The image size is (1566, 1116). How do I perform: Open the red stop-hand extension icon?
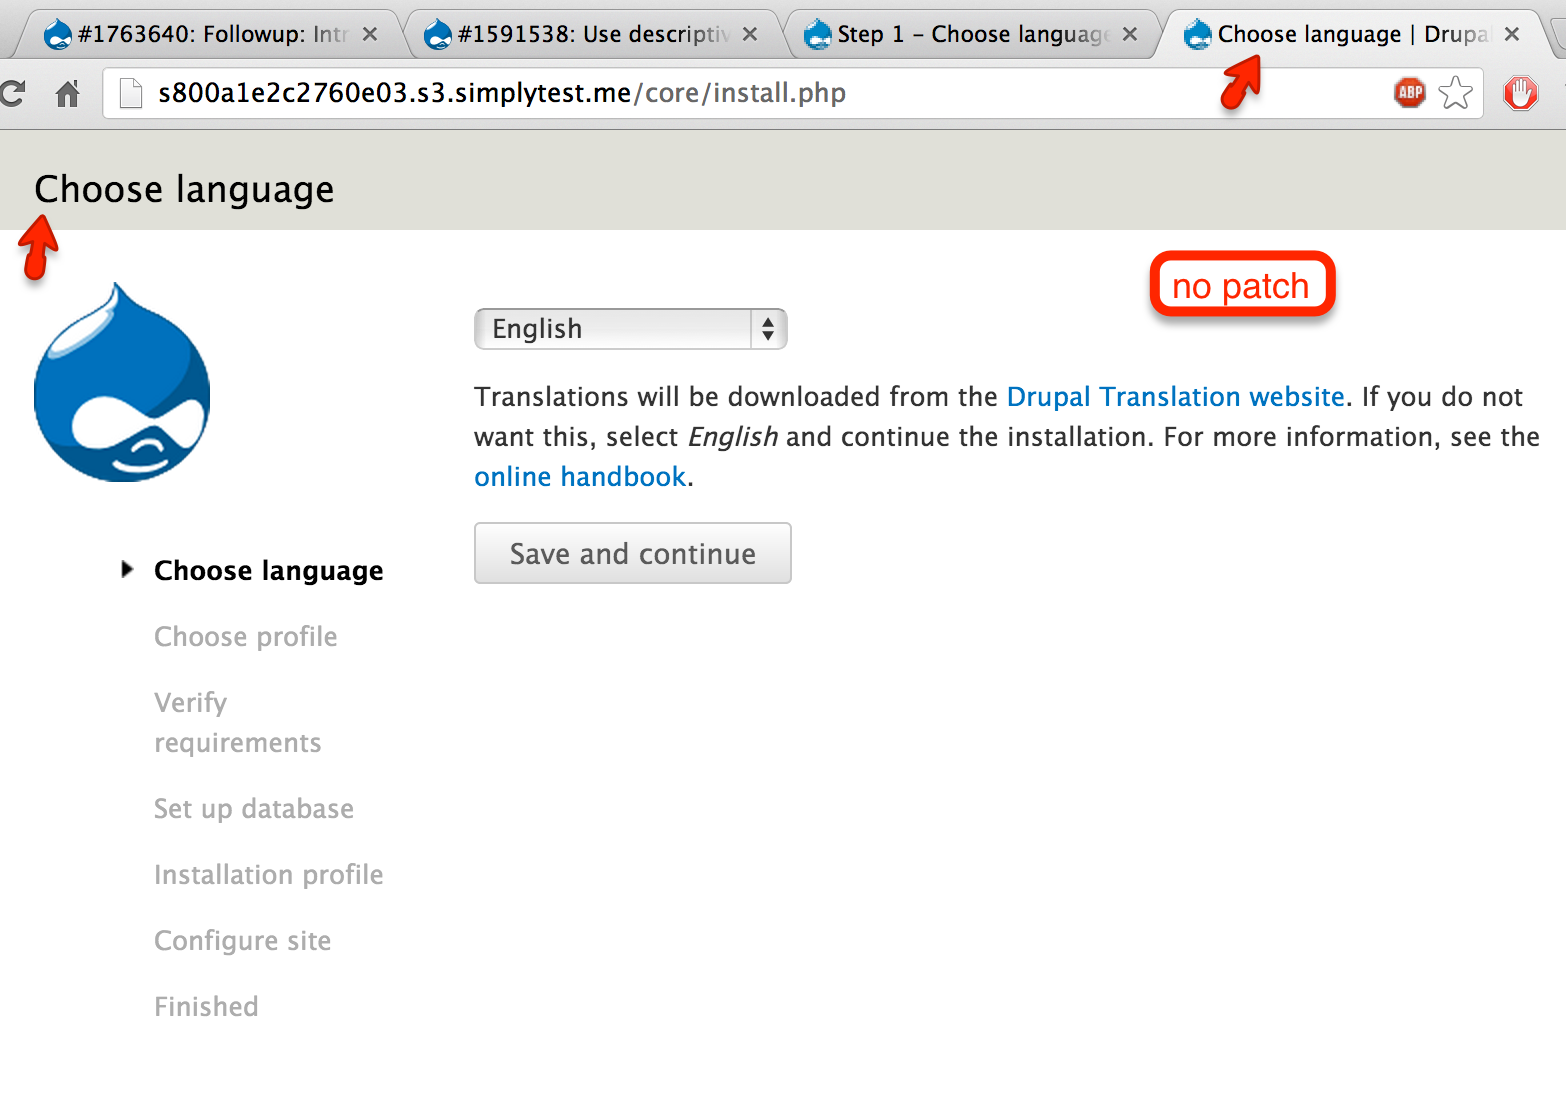pos(1521,93)
